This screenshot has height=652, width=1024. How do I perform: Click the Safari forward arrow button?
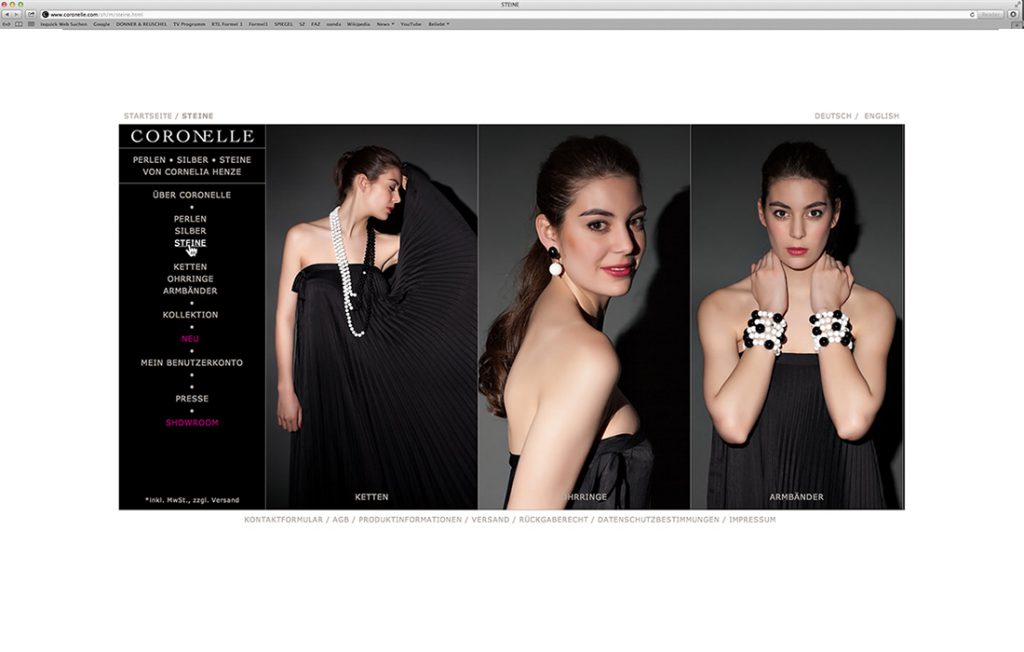point(17,14)
